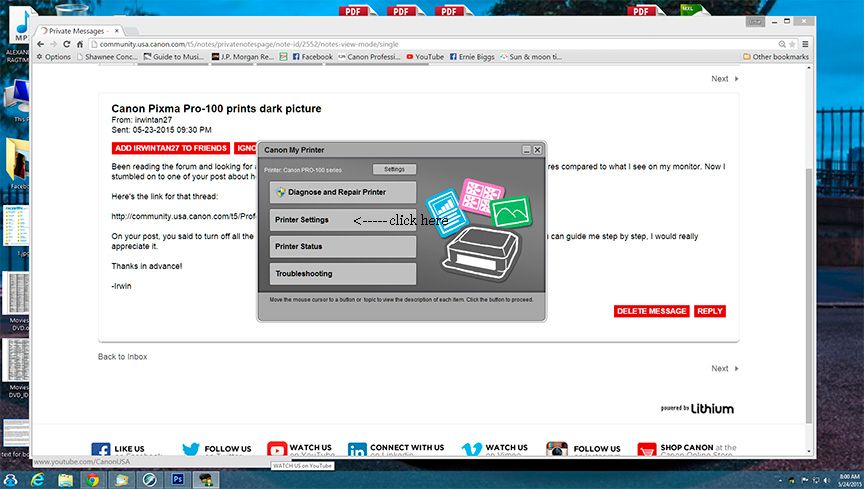Click the Delete Message button
The image size is (864, 489).
651,311
